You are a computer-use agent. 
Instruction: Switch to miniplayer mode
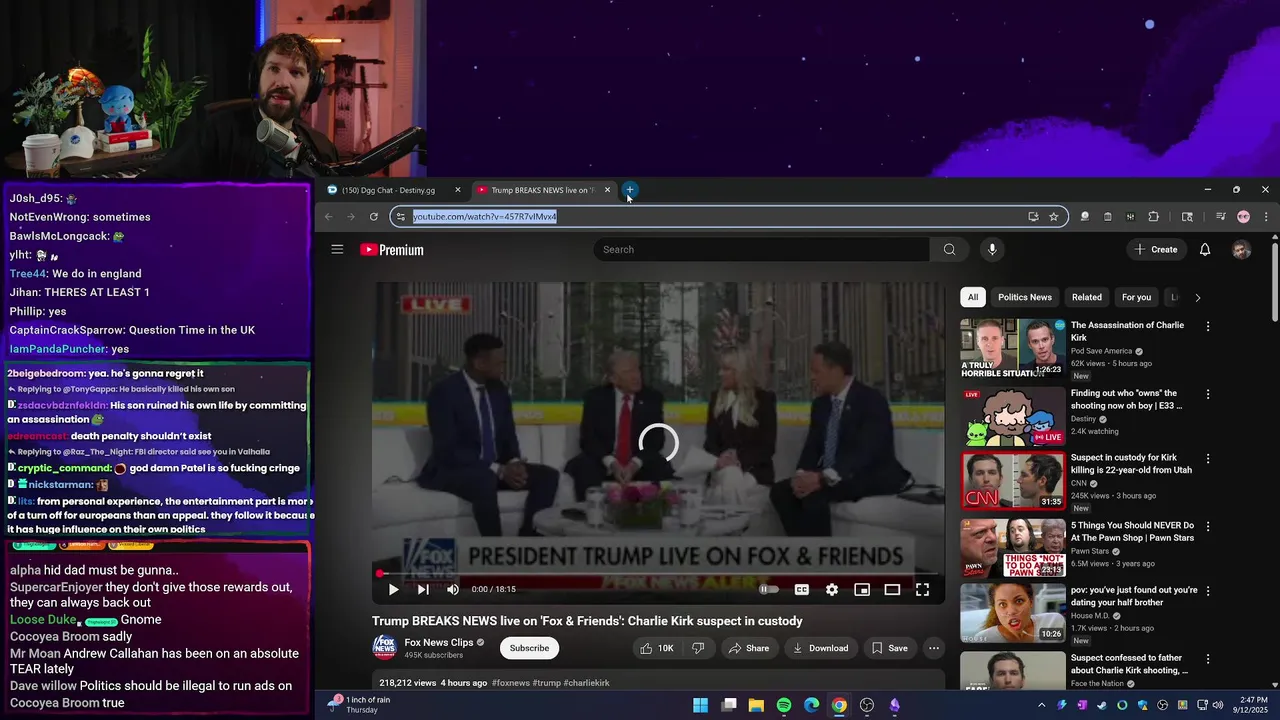tap(862, 589)
